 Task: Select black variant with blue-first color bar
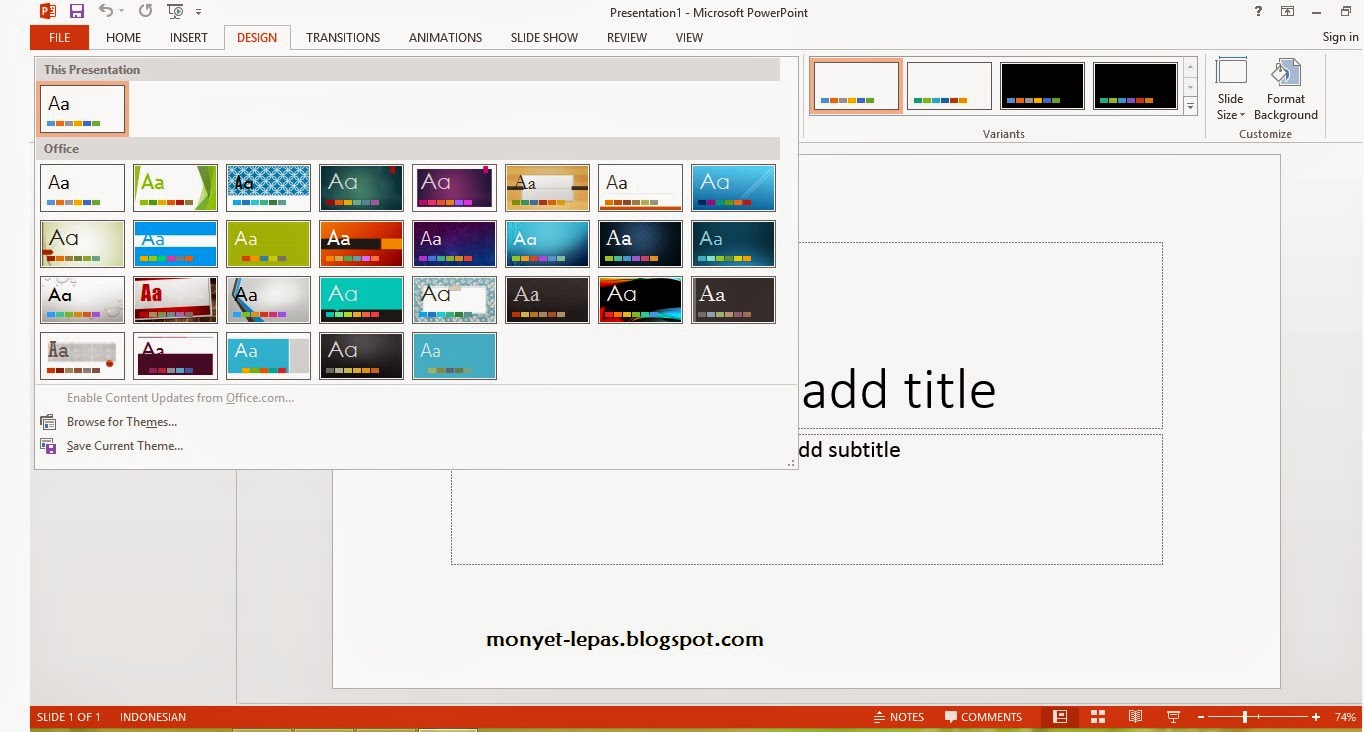coord(1042,86)
